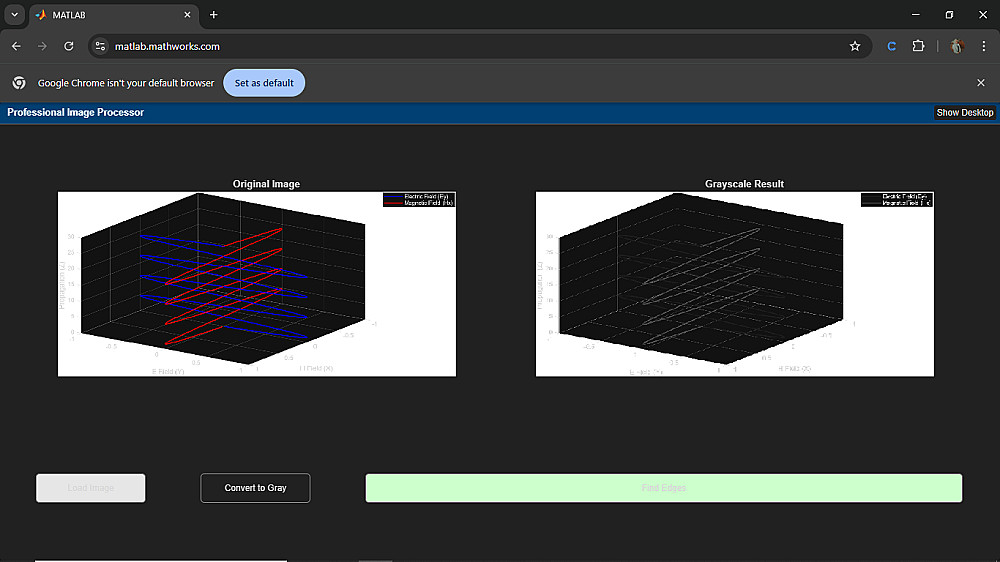Click the Load Image button
Screen dimensions: 1000x562
[91, 488]
